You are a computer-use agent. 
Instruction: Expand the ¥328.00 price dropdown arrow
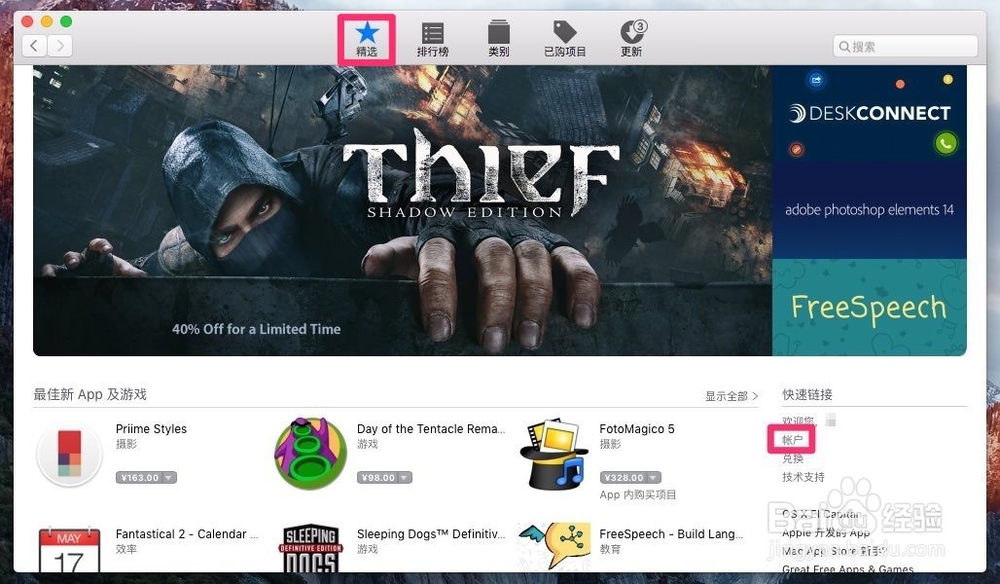[654, 478]
